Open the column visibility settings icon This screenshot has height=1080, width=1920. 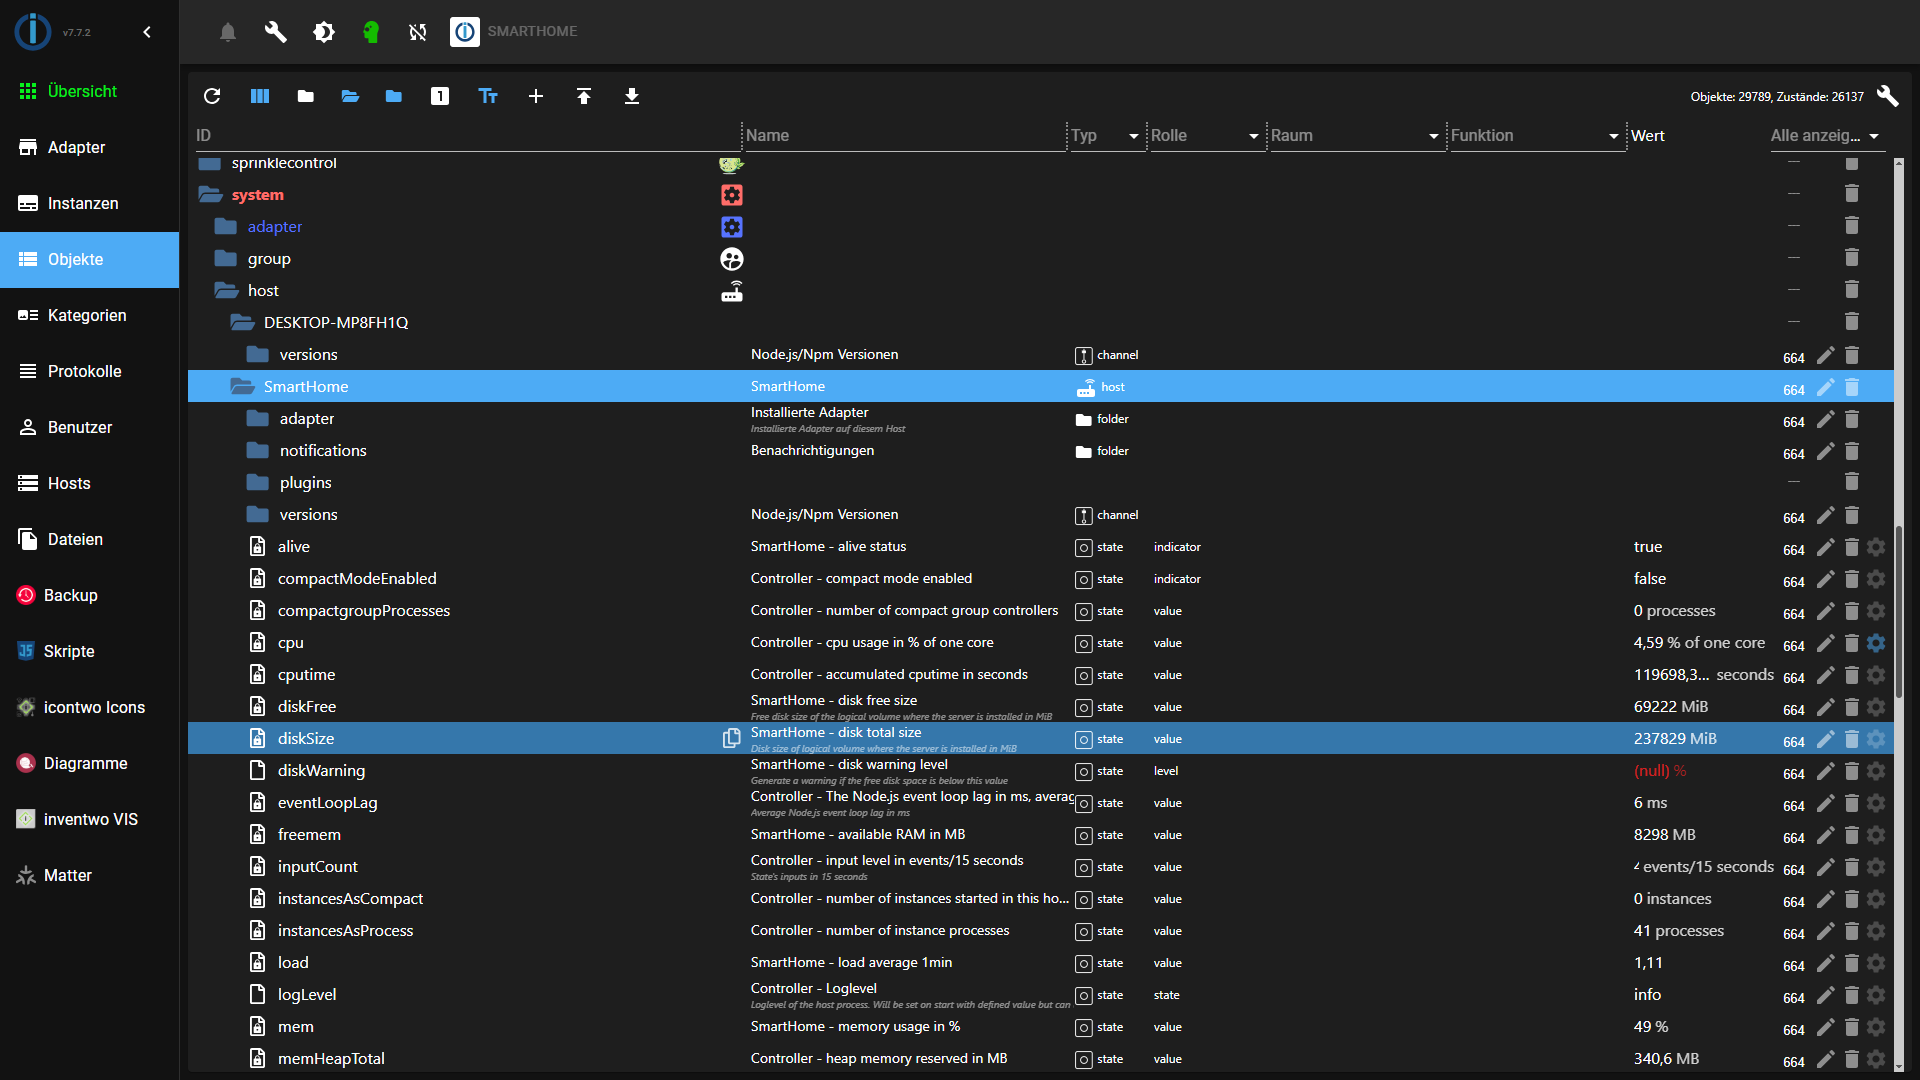point(260,96)
